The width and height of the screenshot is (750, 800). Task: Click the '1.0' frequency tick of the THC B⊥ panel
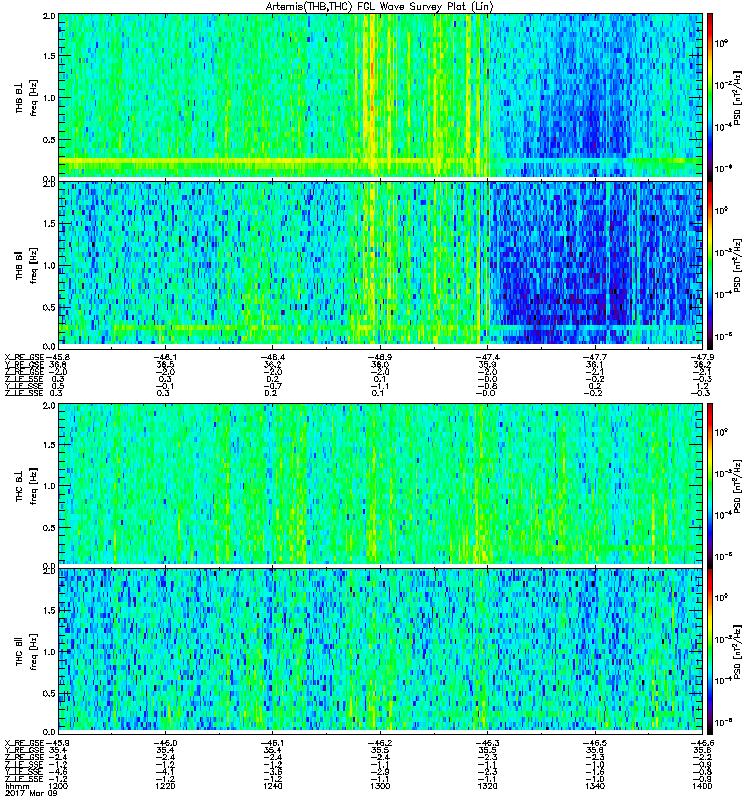[49, 486]
